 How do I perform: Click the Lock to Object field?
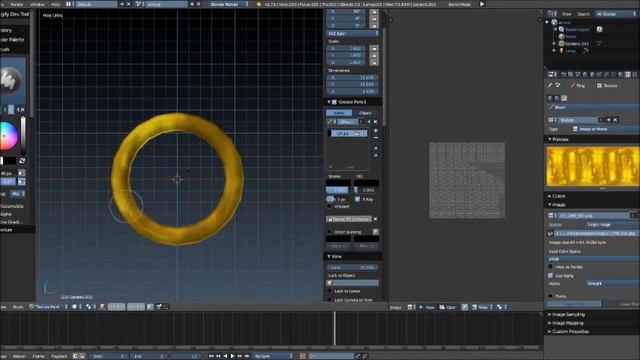[353, 283]
